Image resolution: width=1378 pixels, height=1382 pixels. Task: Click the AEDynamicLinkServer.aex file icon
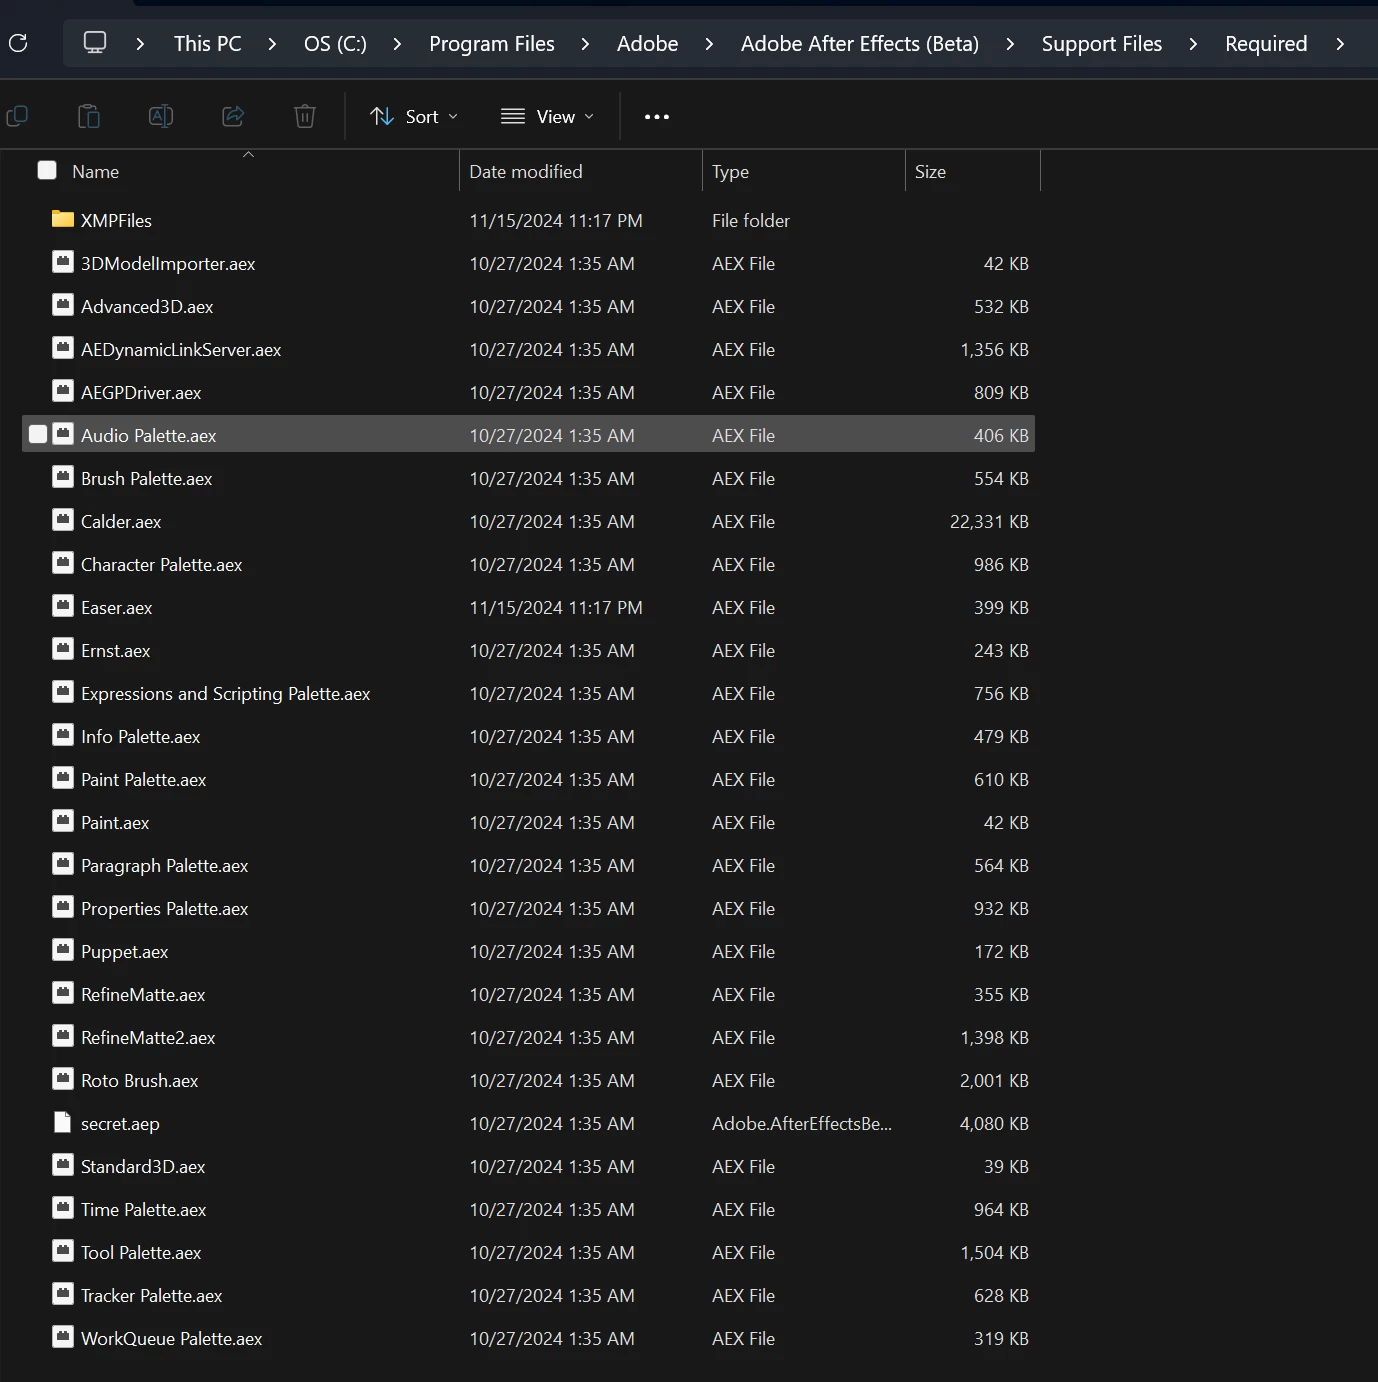[x=63, y=348]
